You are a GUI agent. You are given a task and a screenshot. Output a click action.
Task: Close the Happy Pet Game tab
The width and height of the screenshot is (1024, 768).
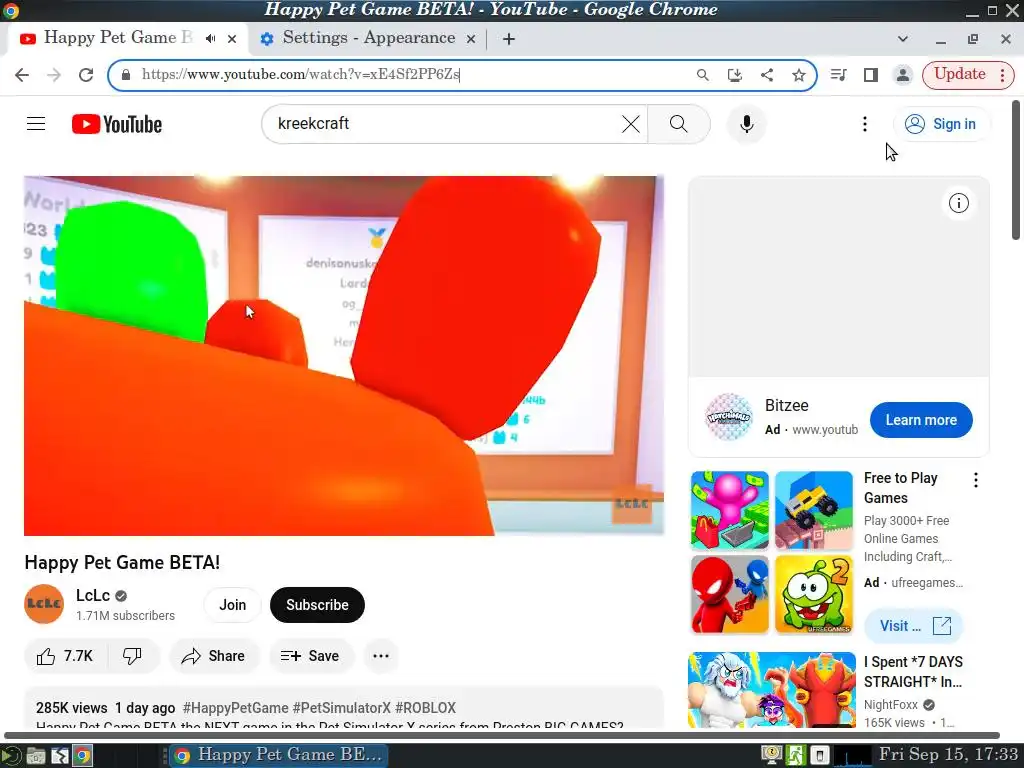point(232,39)
